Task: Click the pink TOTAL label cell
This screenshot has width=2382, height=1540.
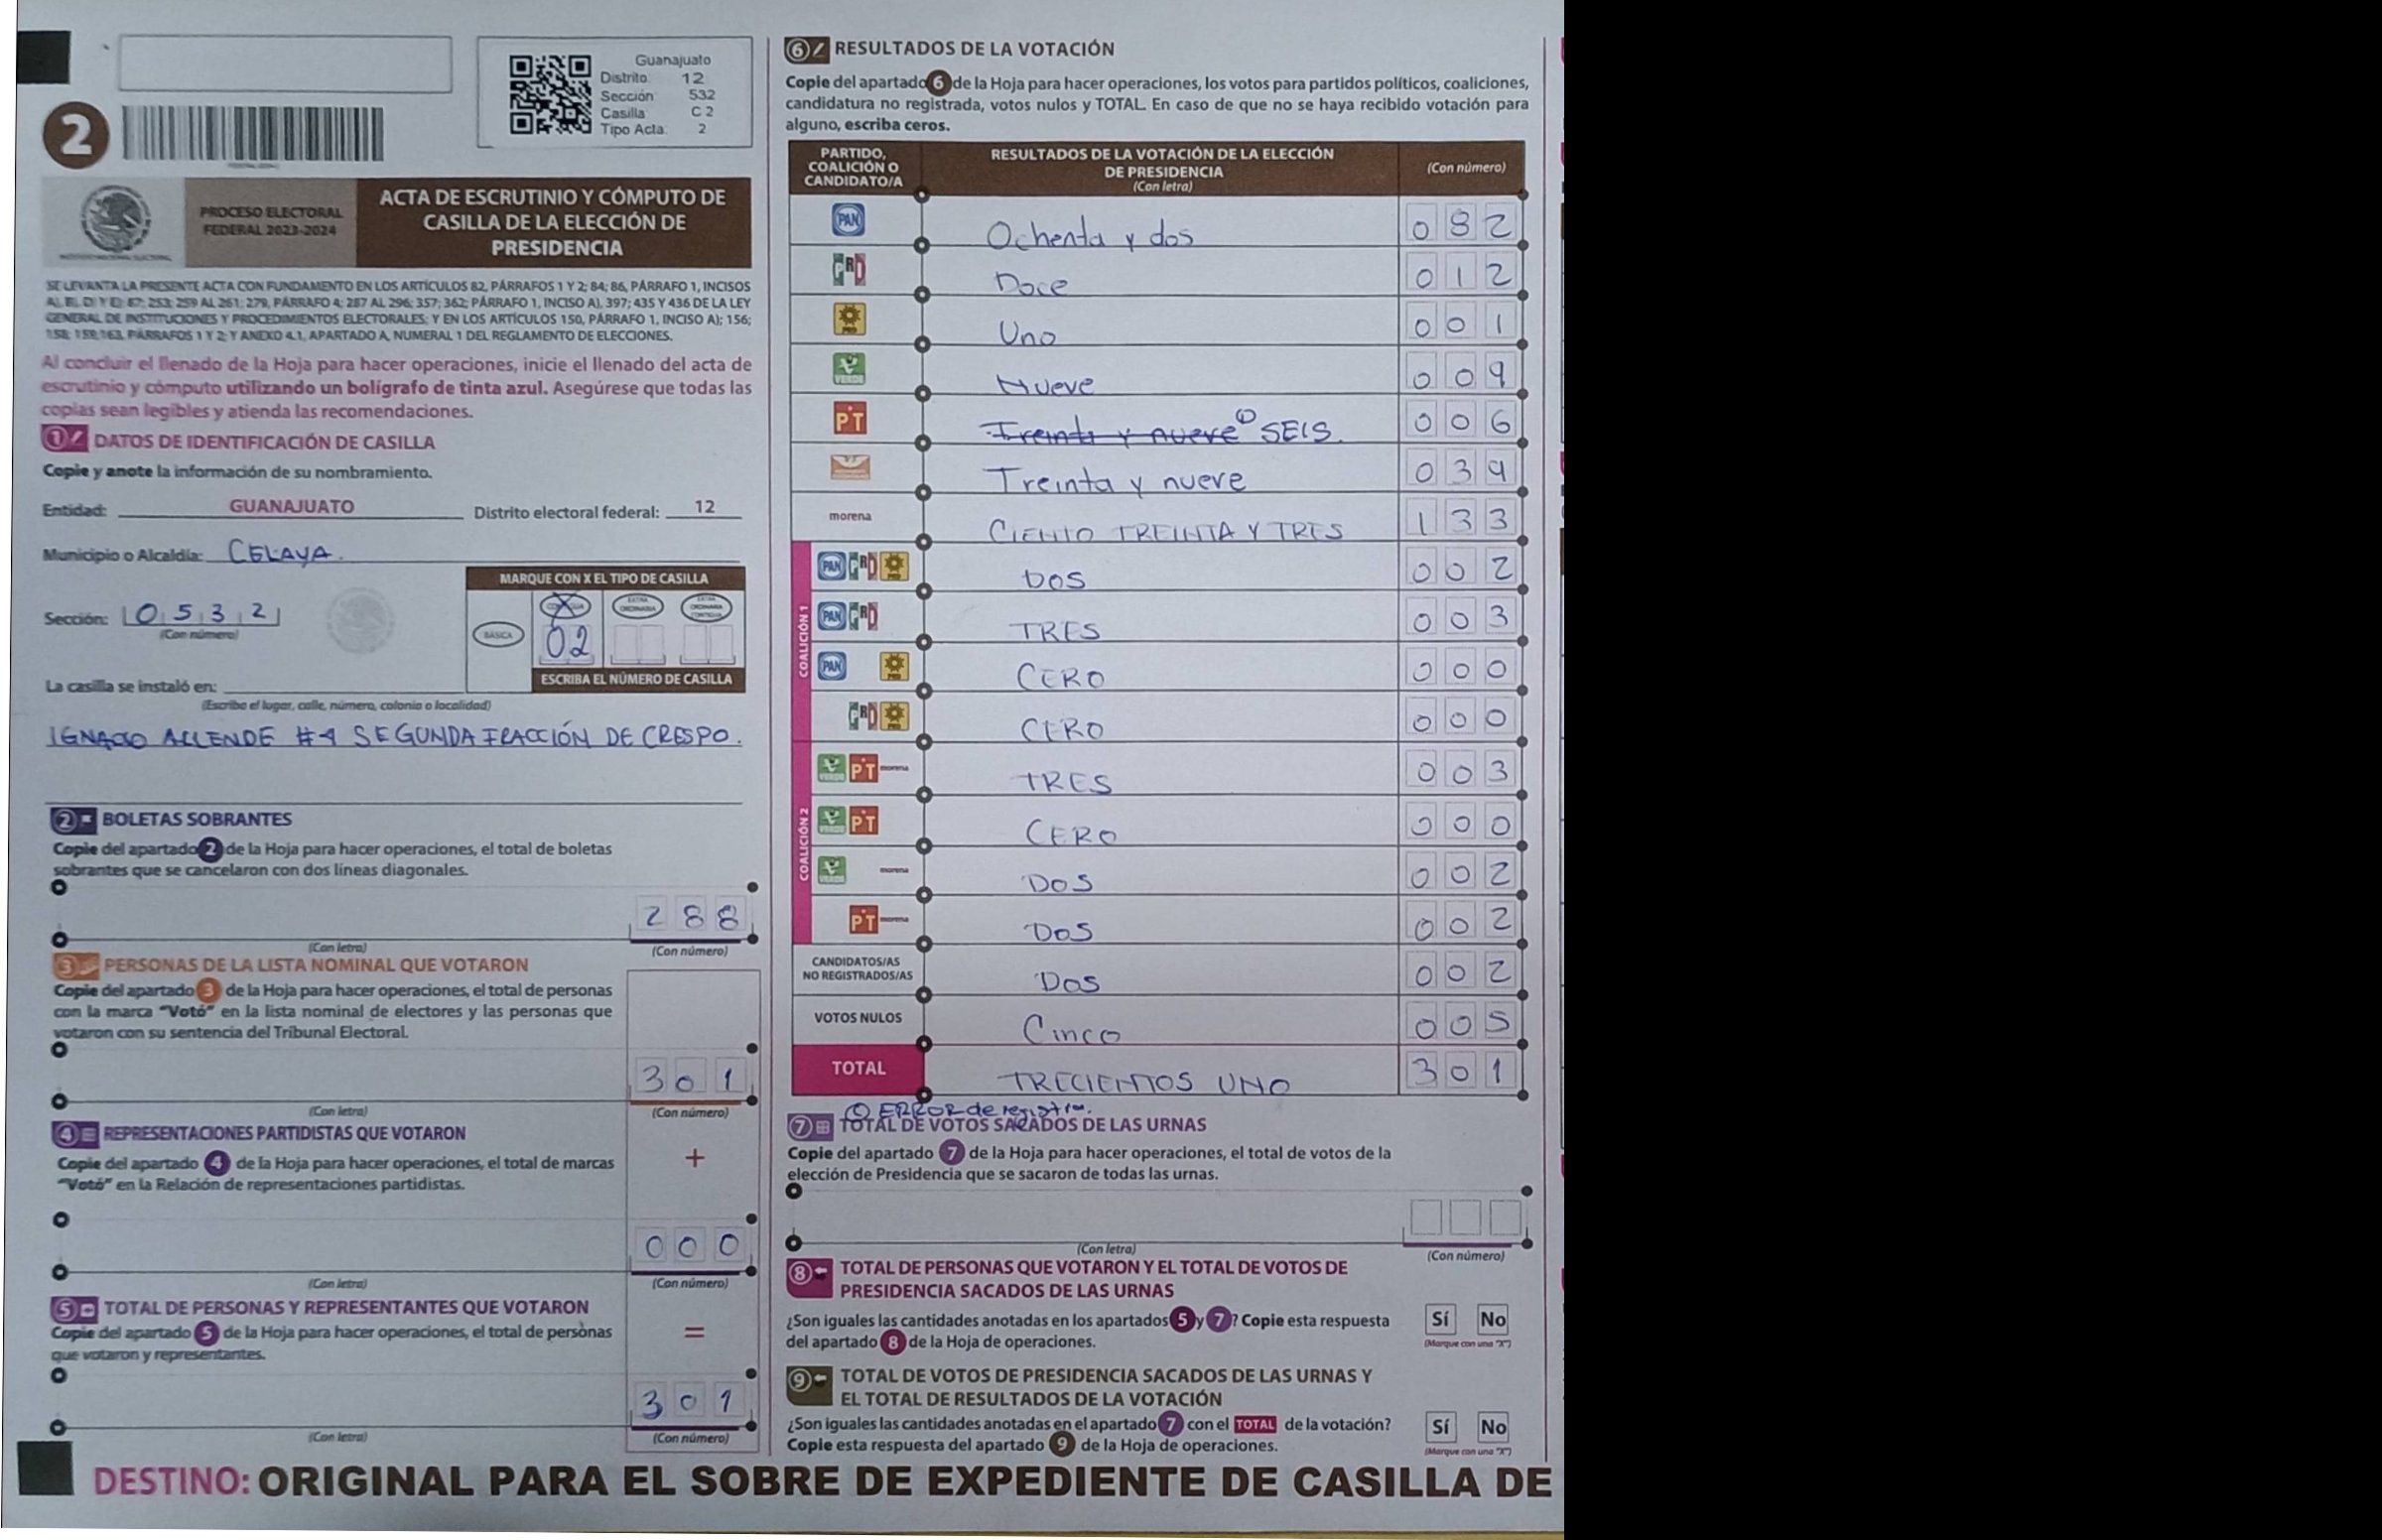Action: 858,1068
